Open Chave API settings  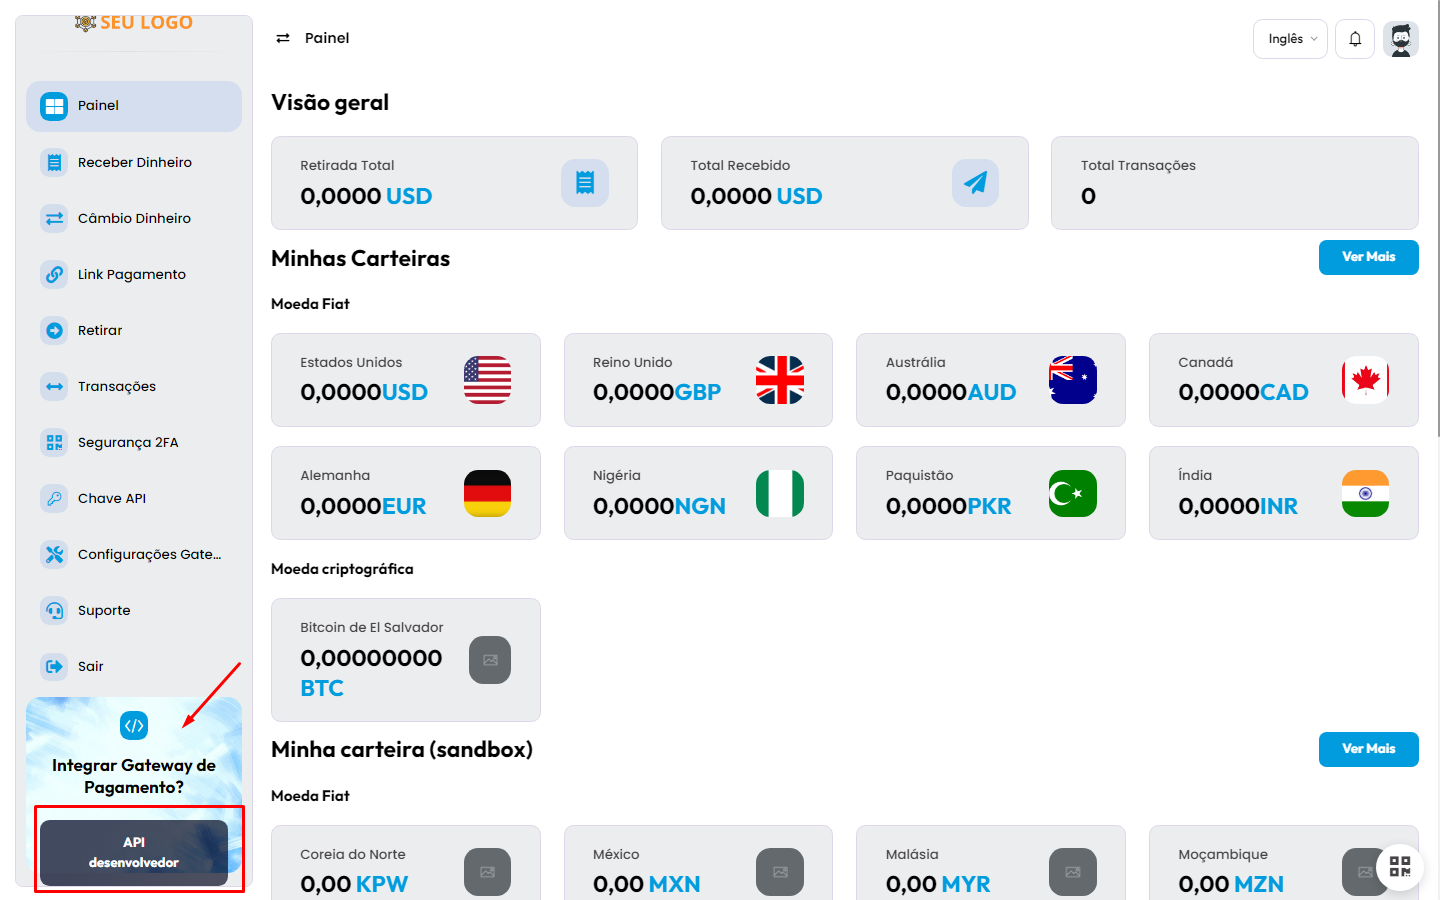pos(111,498)
